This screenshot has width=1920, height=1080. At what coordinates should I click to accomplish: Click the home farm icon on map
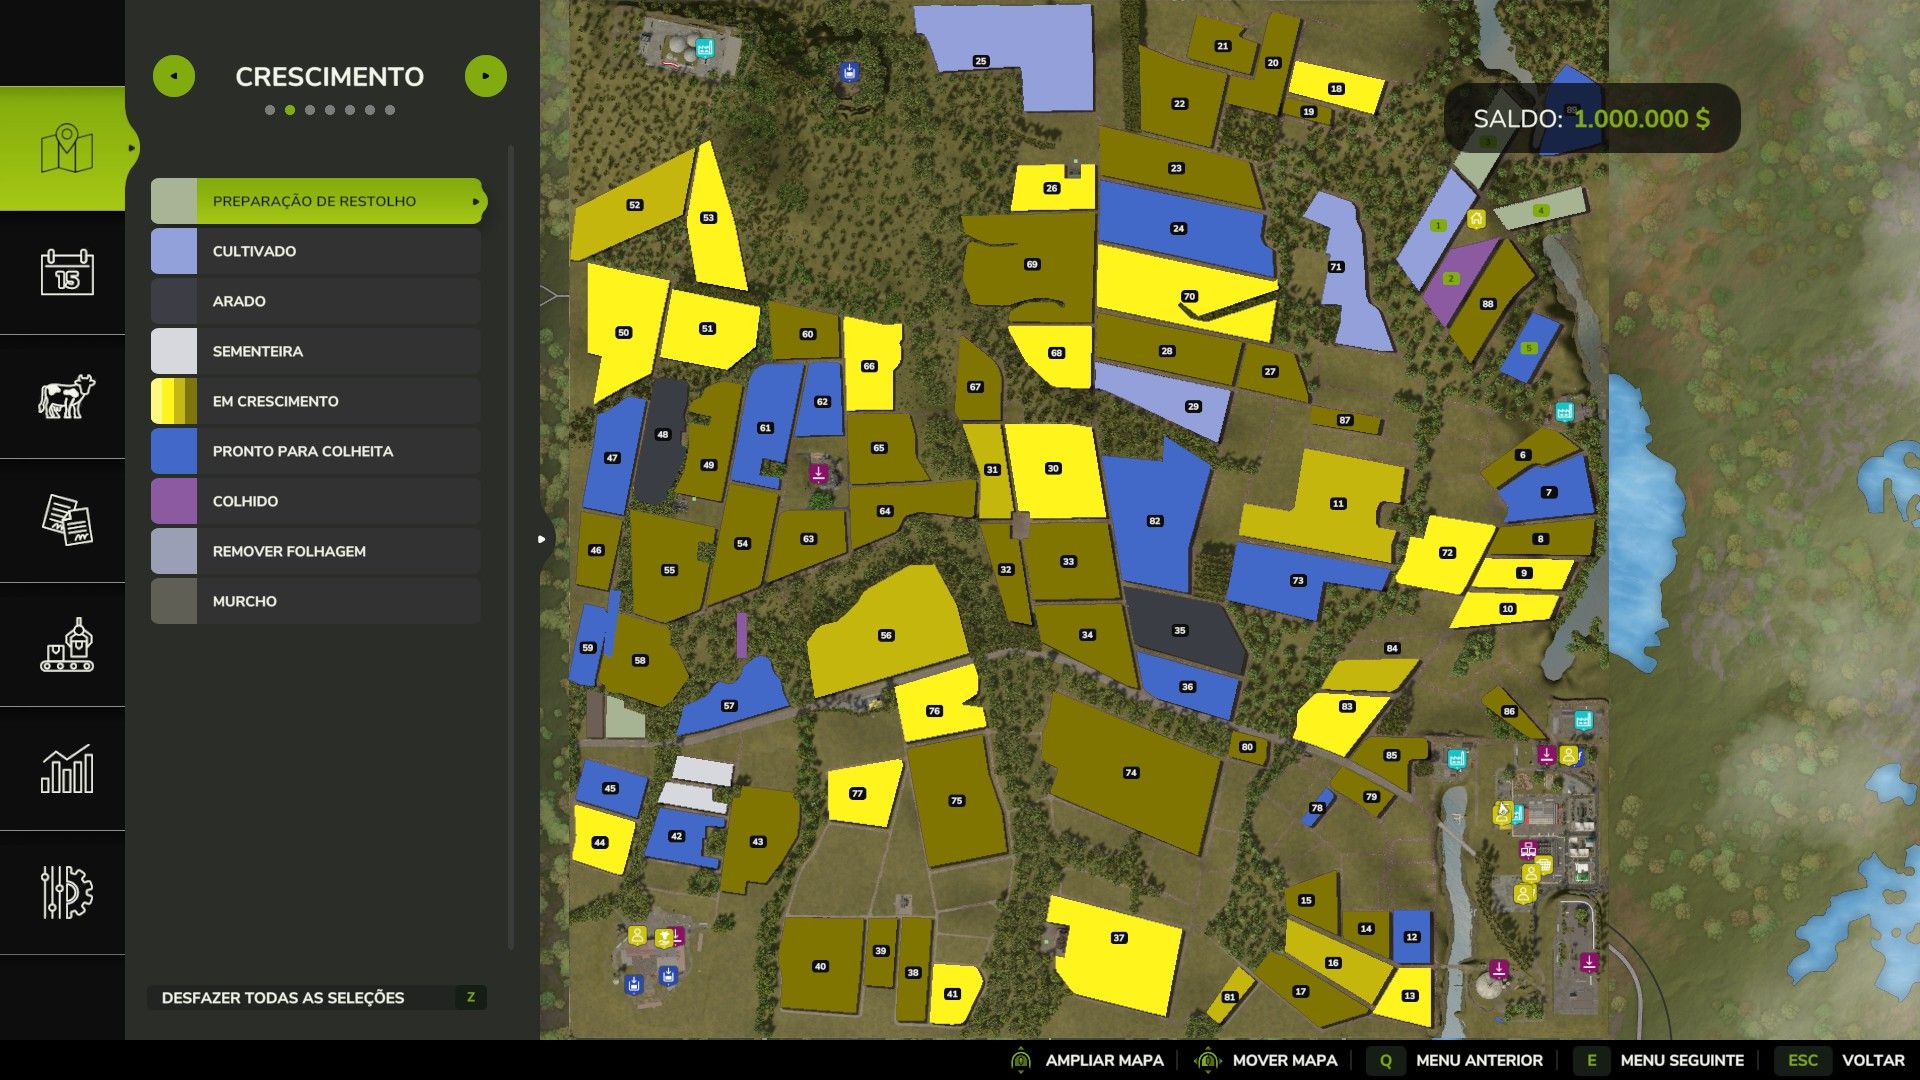pos(1476,218)
